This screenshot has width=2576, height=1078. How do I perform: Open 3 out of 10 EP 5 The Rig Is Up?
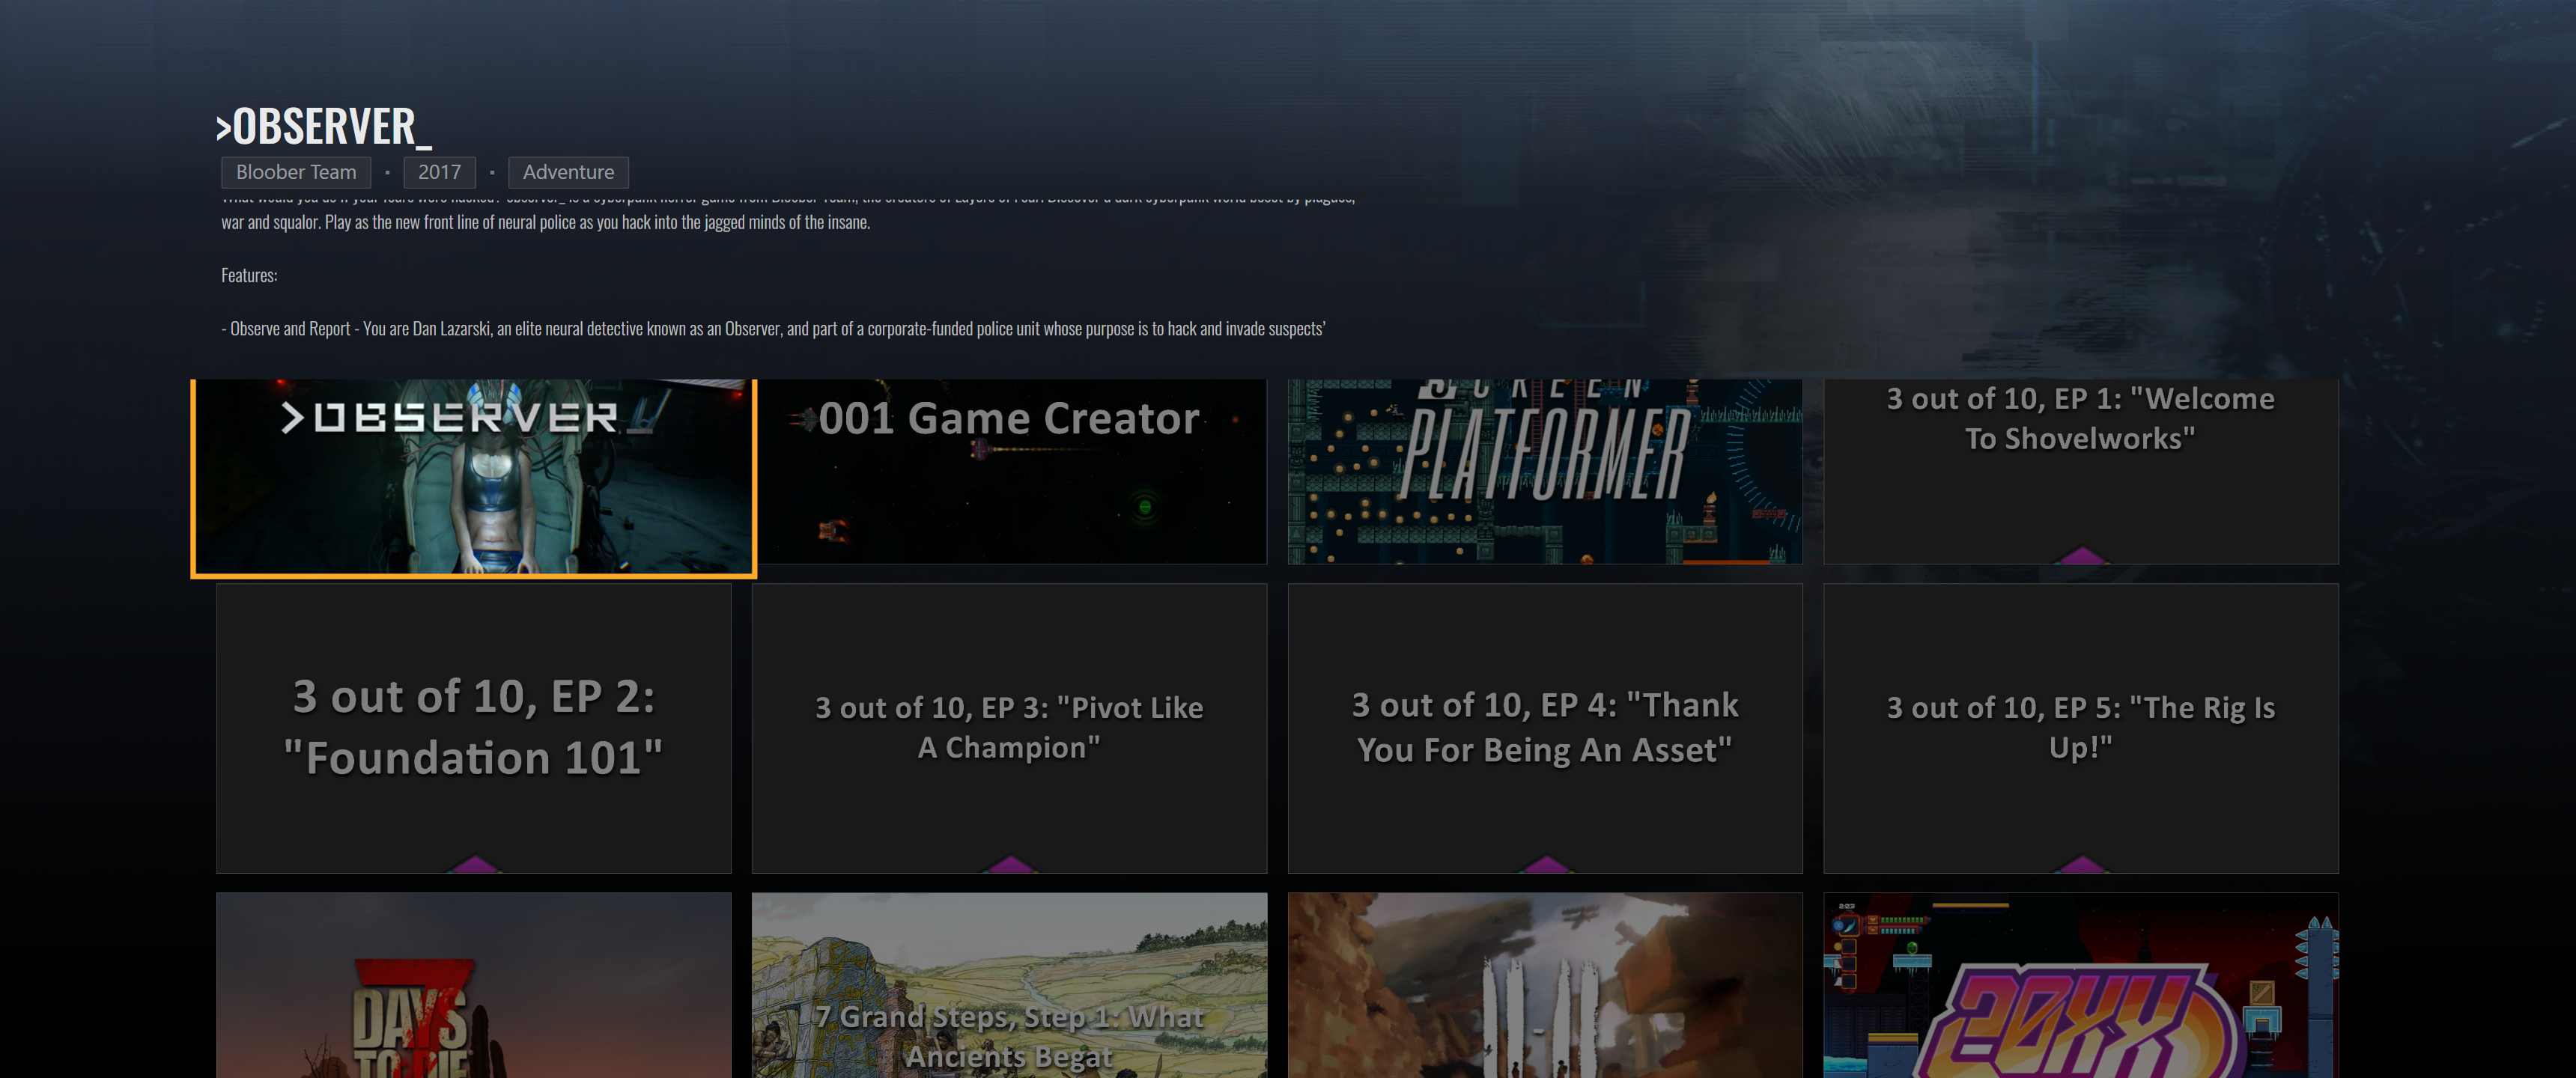pos(2081,728)
